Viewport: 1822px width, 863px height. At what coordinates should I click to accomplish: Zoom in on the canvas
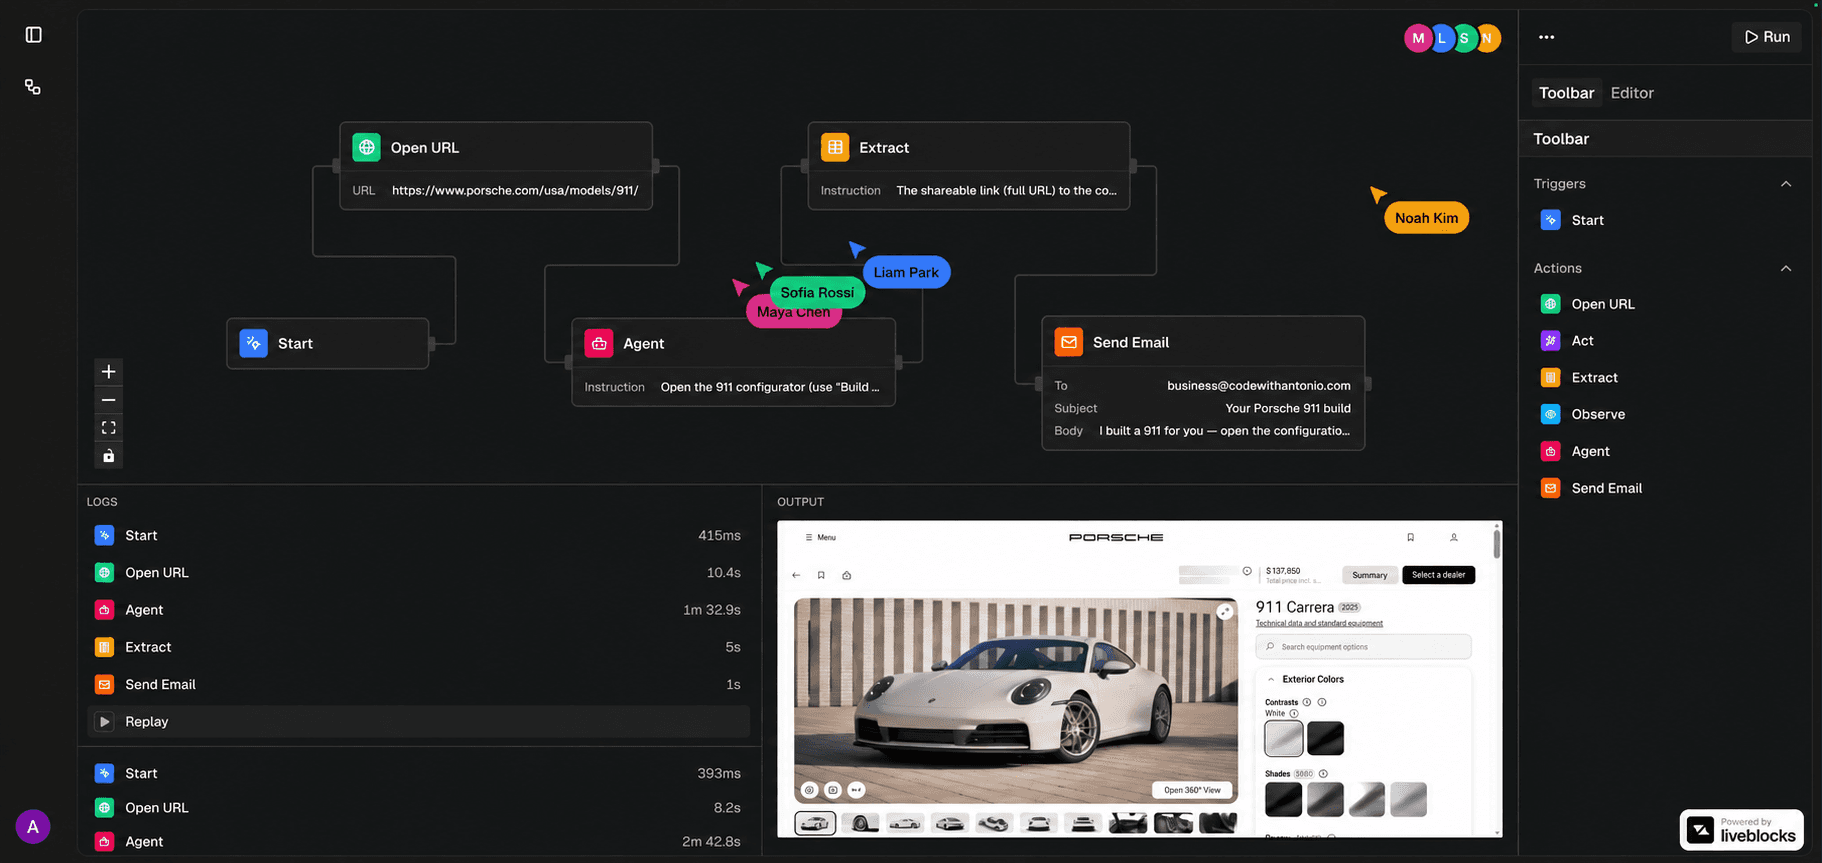click(x=109, y=372)
